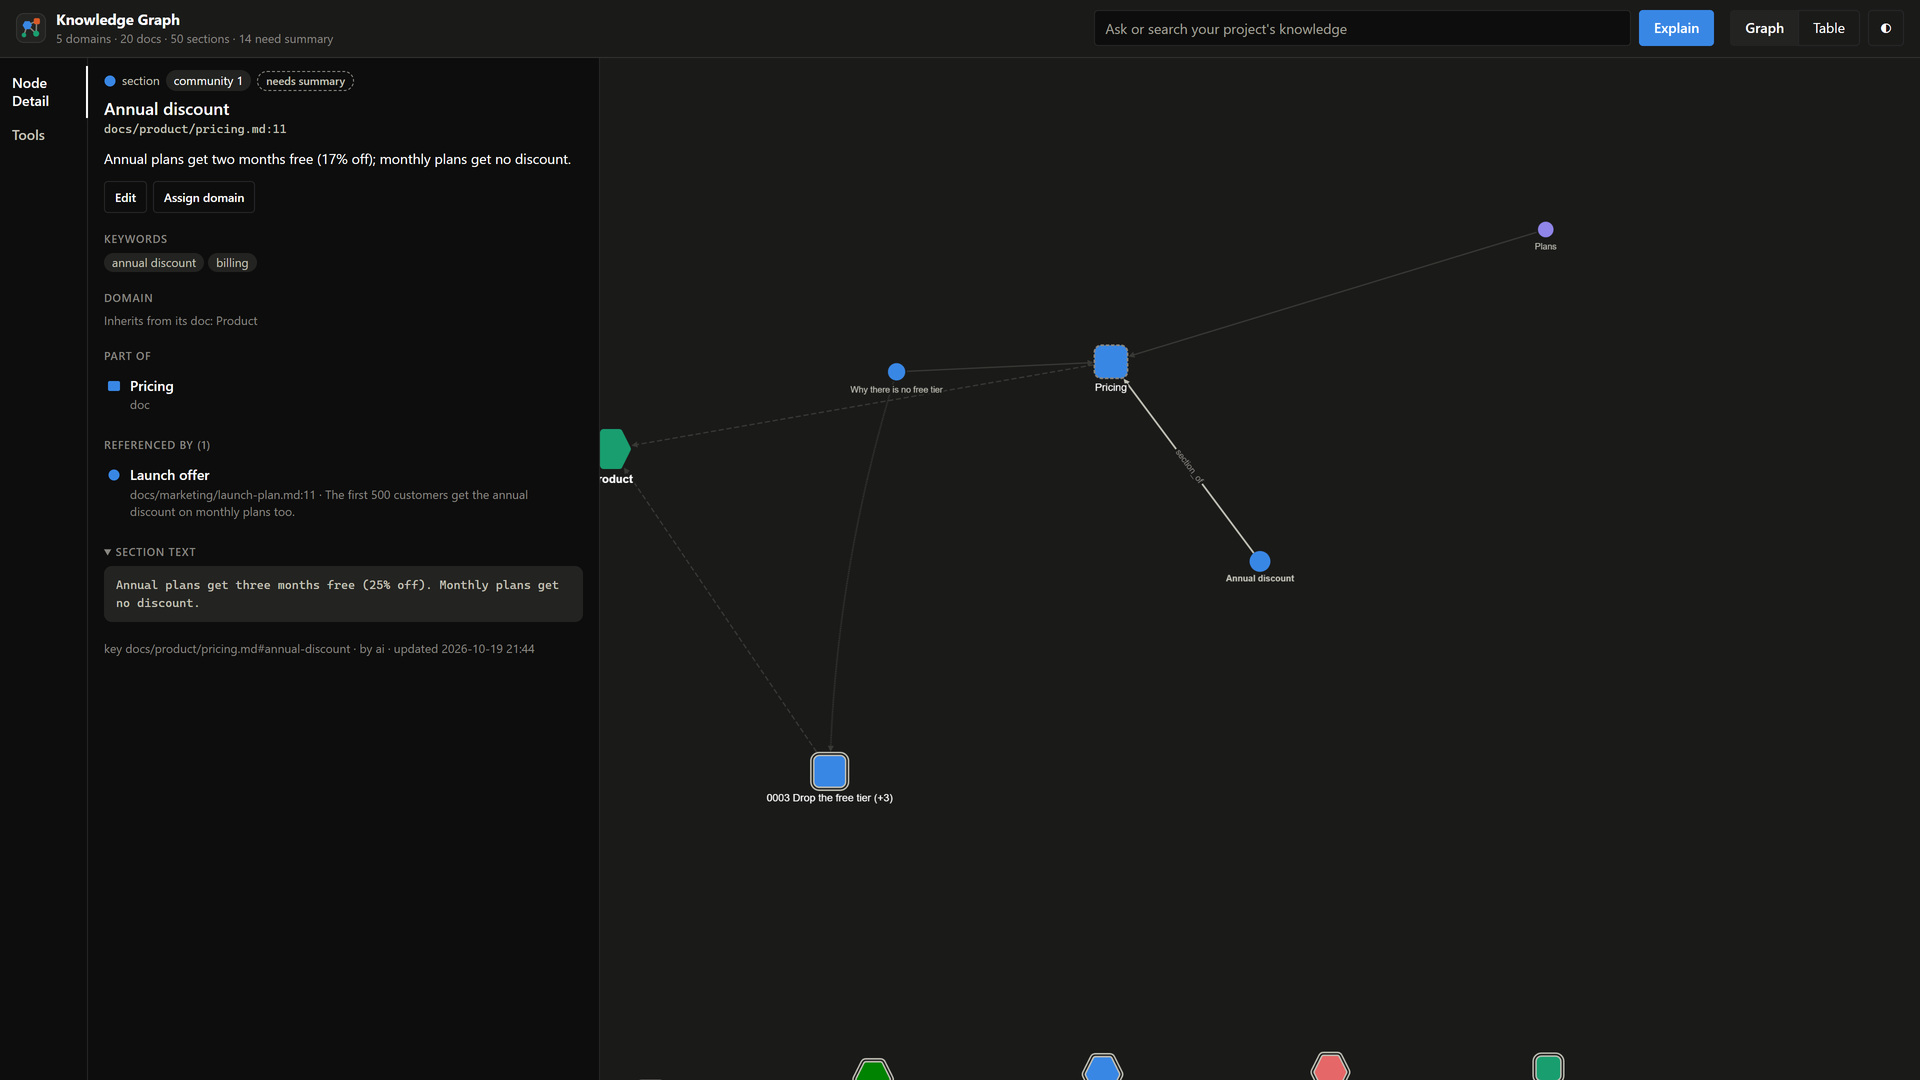Collapse the Section Text disclosure
Image resolution: width=1920 pixels, height=1080 pixels.
[150, 552]
